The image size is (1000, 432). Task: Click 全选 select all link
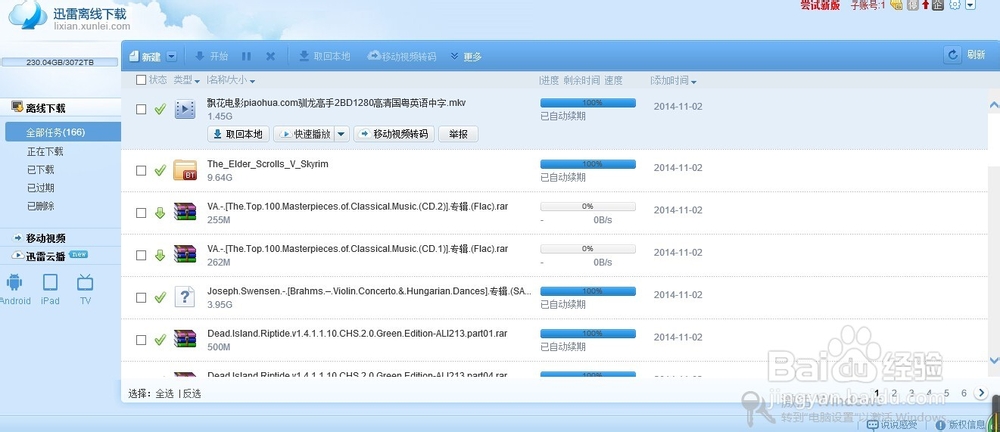point(165,394)
